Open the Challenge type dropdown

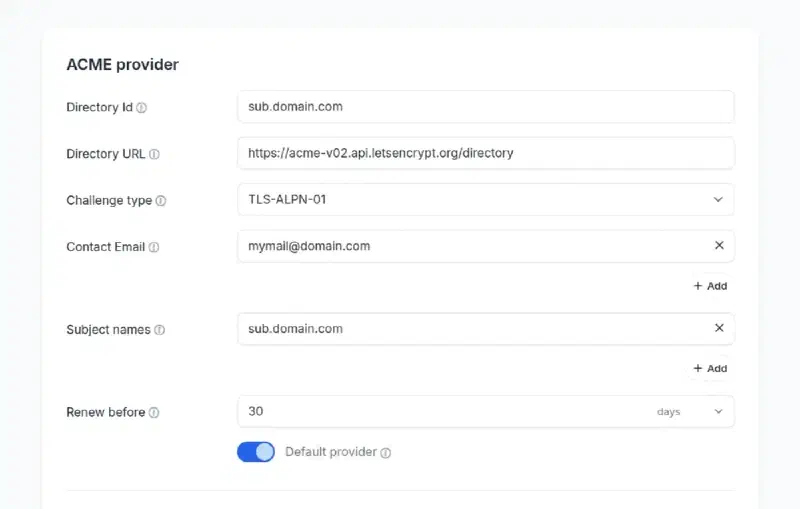tap(717, 199)
